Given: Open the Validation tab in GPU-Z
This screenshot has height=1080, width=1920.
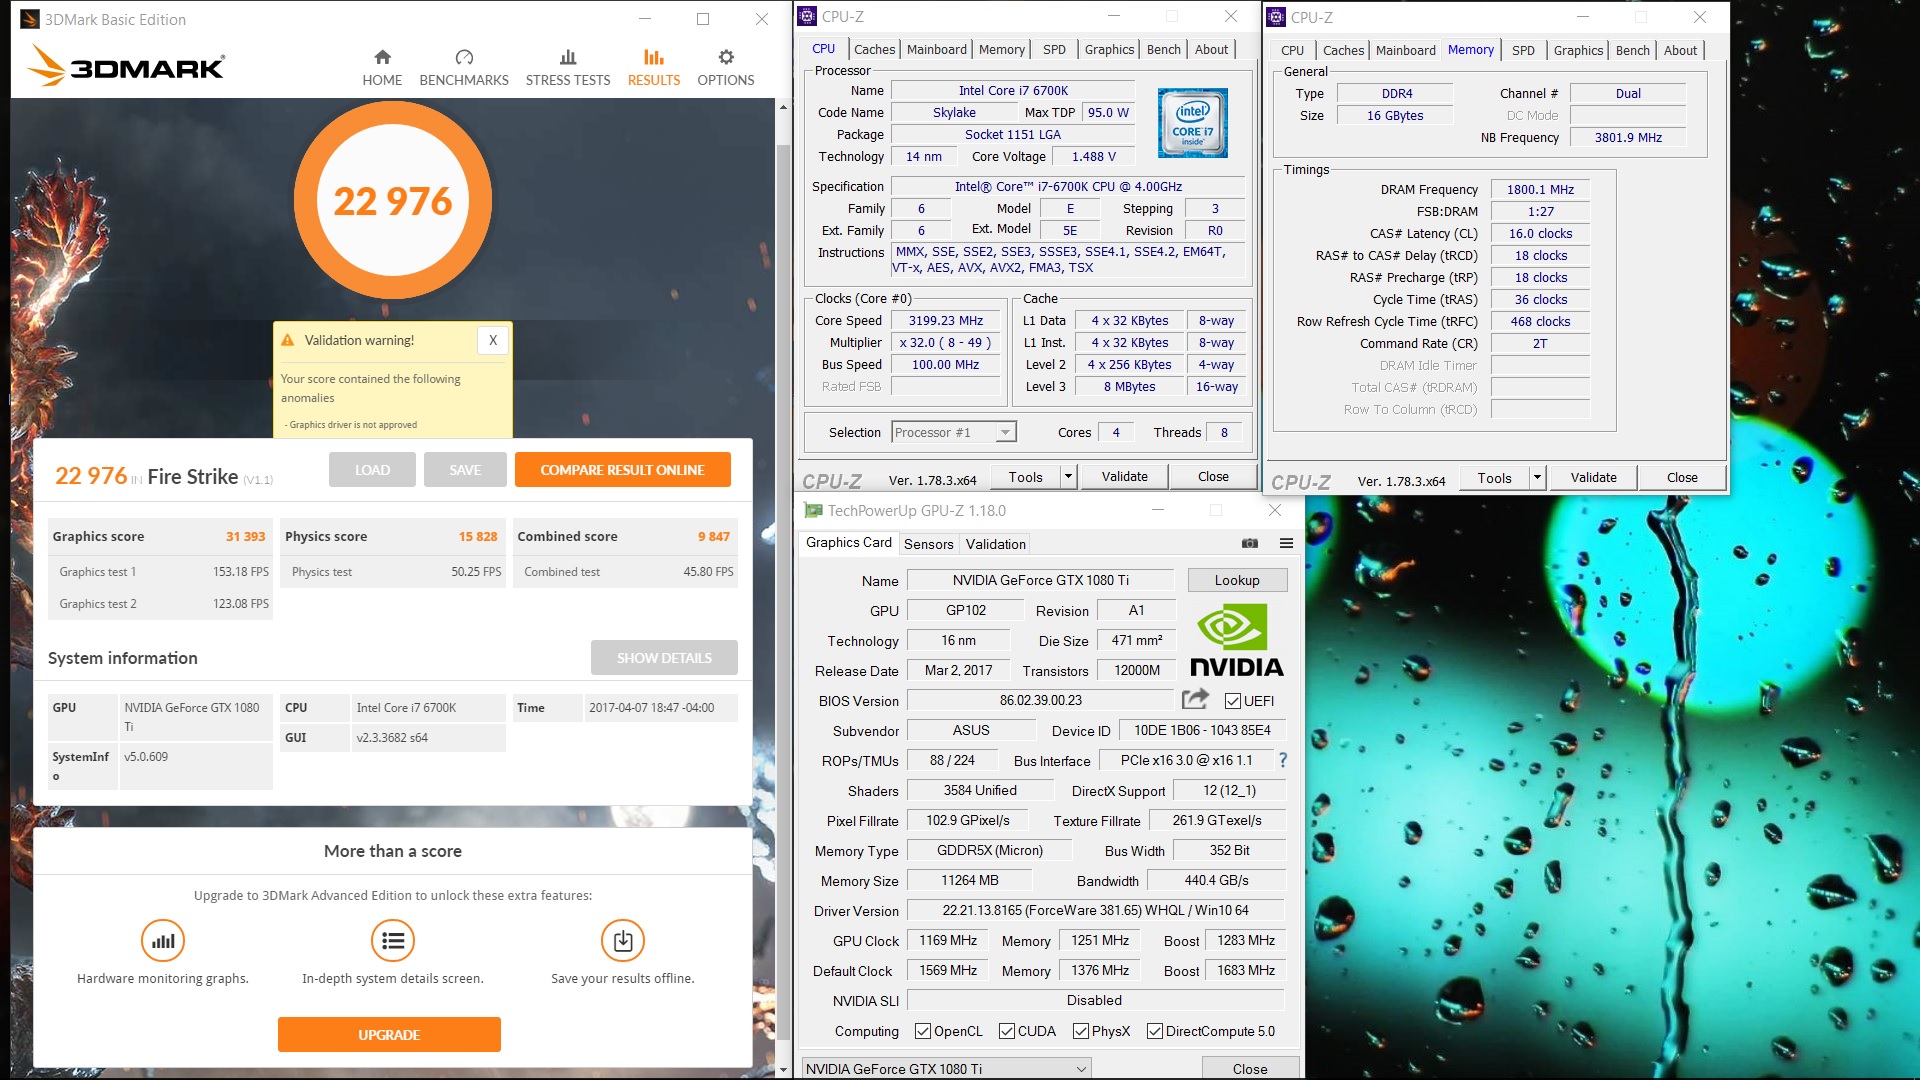Looking at the screenshot, I should 995,544.
